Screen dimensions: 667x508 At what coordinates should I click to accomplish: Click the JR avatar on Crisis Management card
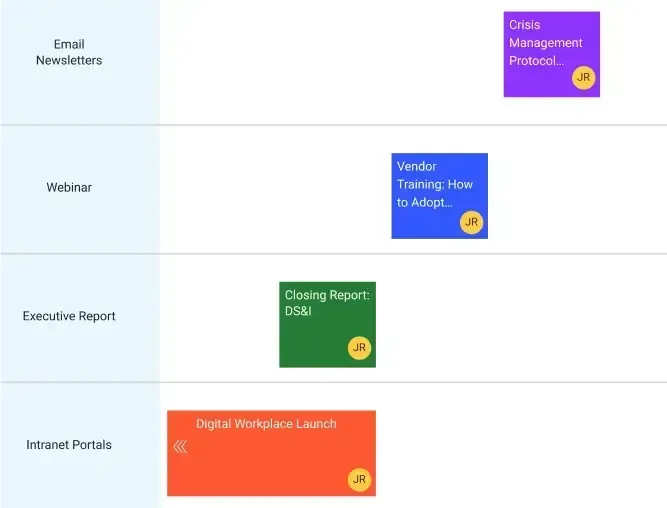pos(583,78)
